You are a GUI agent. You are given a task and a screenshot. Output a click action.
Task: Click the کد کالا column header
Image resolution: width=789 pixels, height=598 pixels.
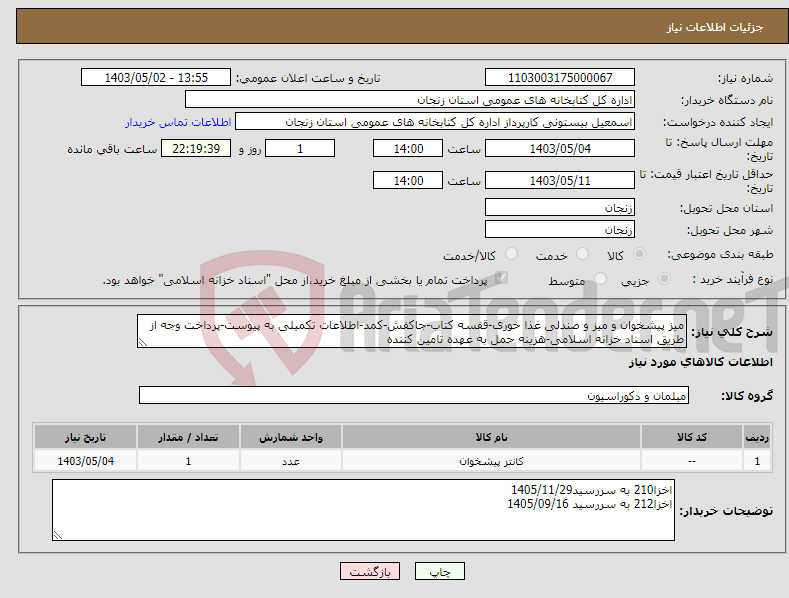click(692, 437)
